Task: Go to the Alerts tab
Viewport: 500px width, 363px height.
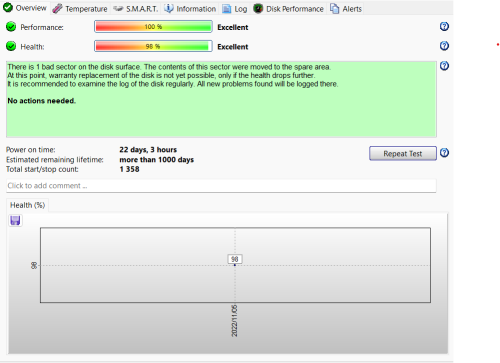Action: [346, 9]
